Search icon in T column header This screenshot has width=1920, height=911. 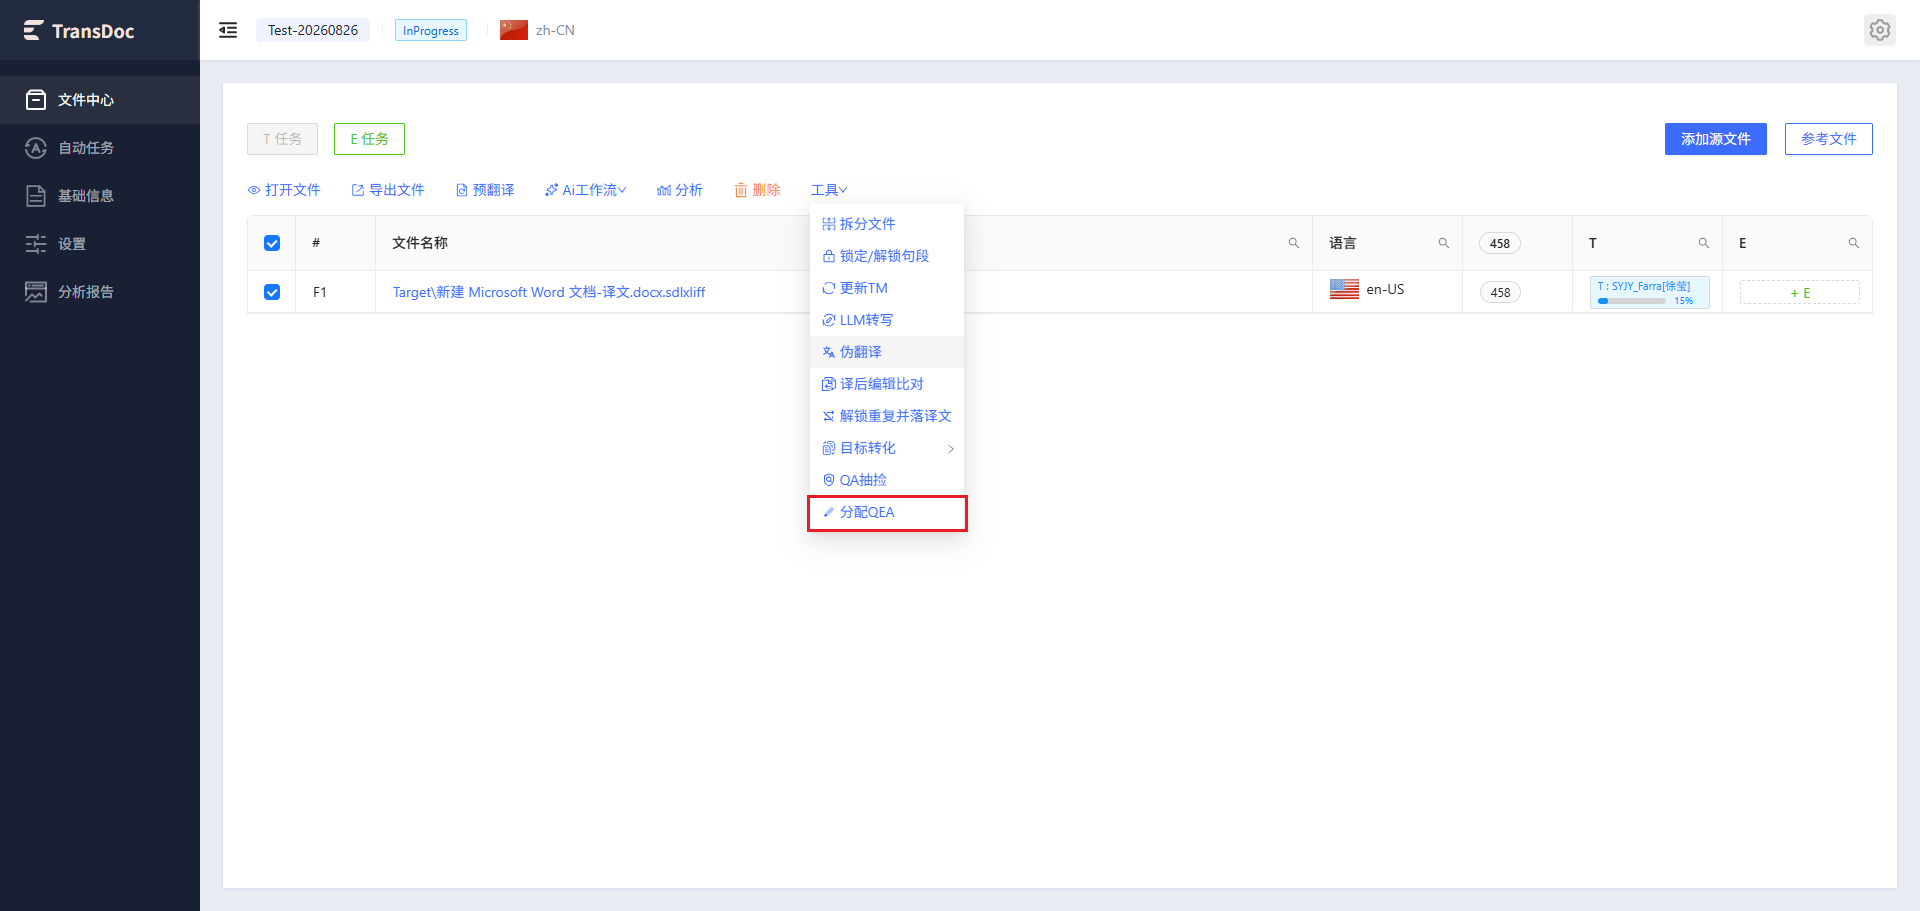(x=1704, y=243)
